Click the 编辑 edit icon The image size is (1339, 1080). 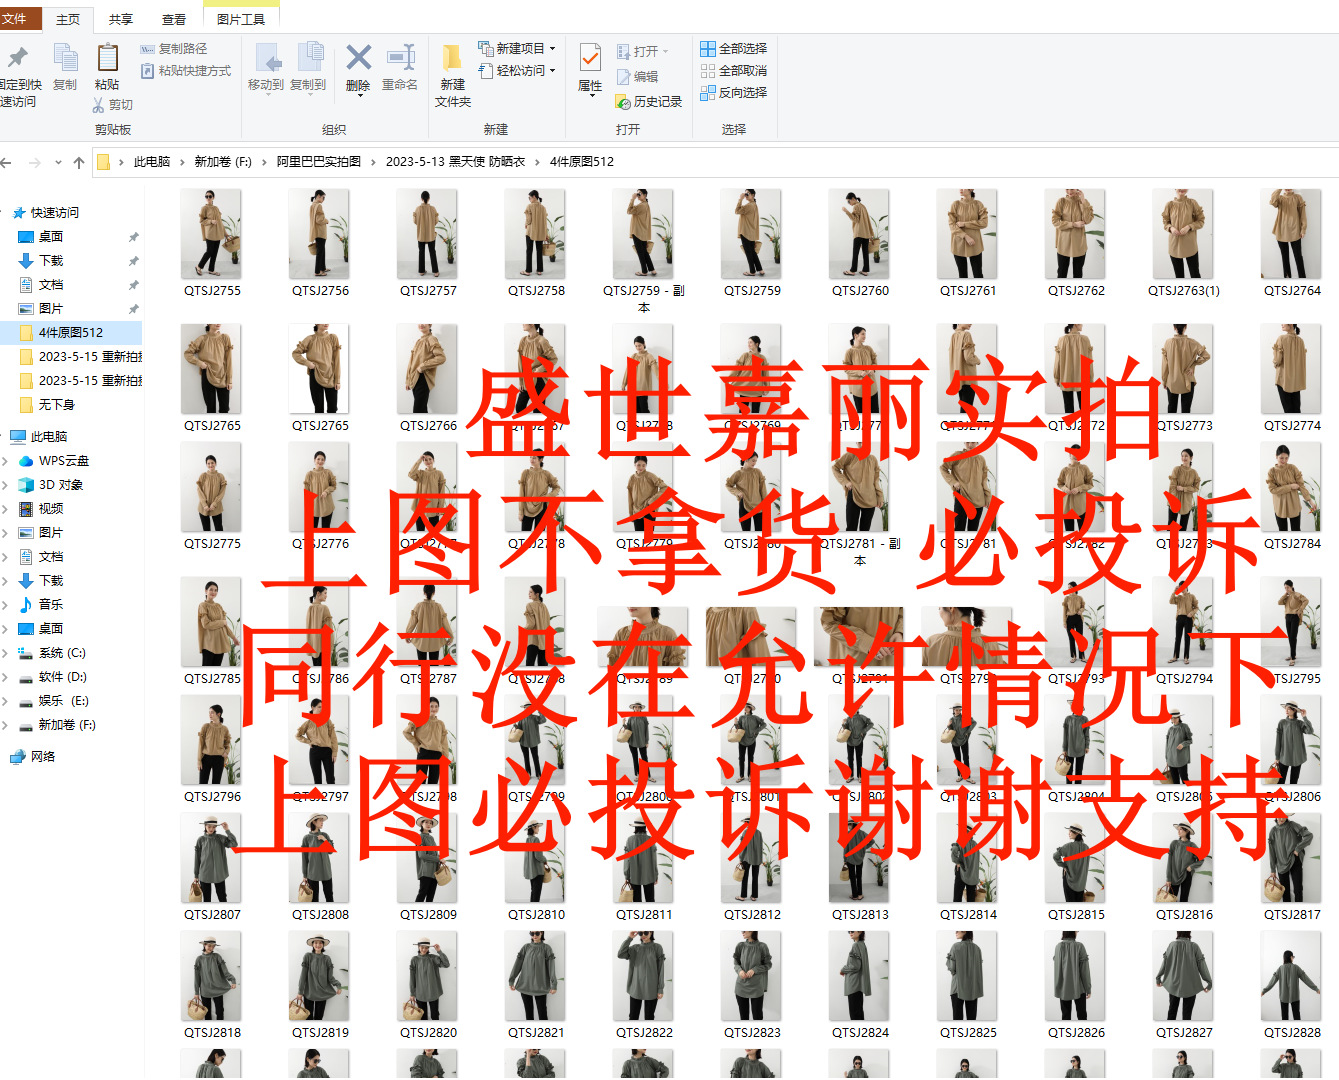click(x=624, y=77)
